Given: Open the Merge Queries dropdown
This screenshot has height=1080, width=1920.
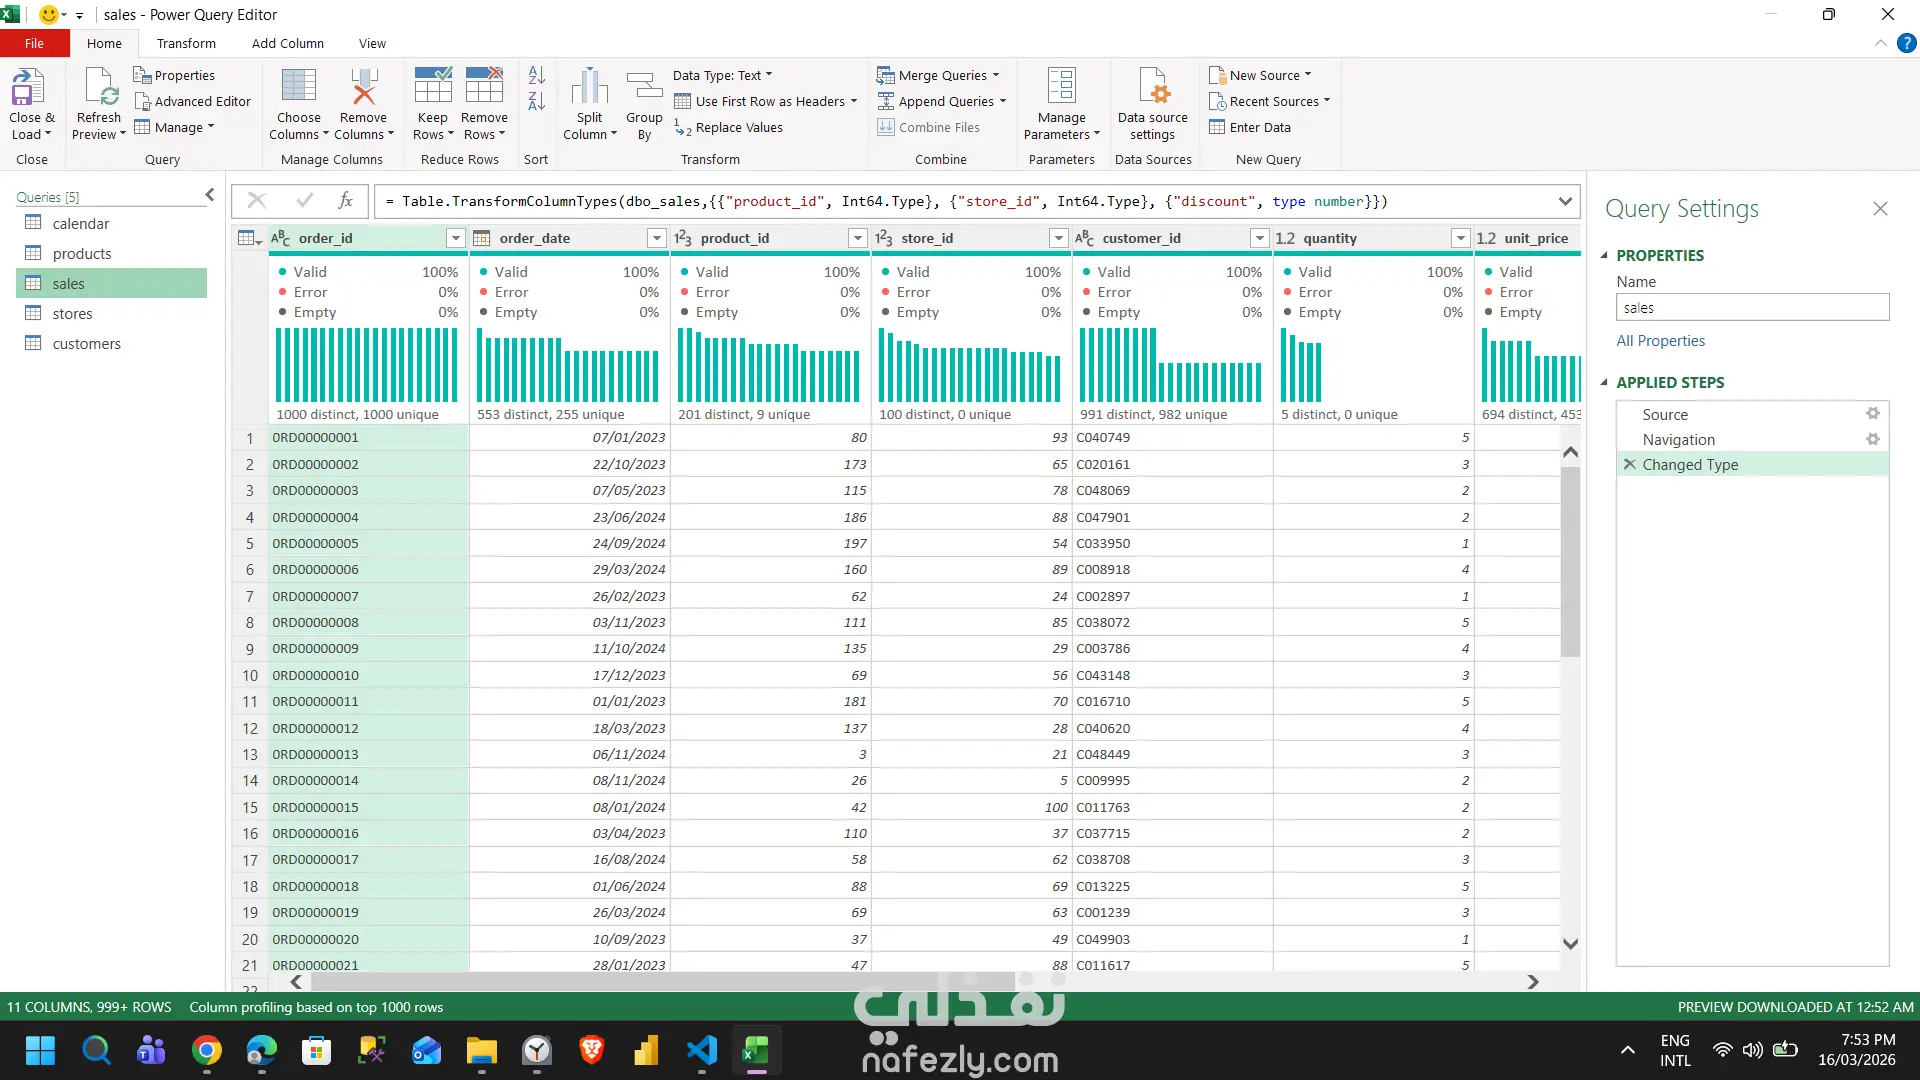Looking at the screenshot, I should point(938,75).
